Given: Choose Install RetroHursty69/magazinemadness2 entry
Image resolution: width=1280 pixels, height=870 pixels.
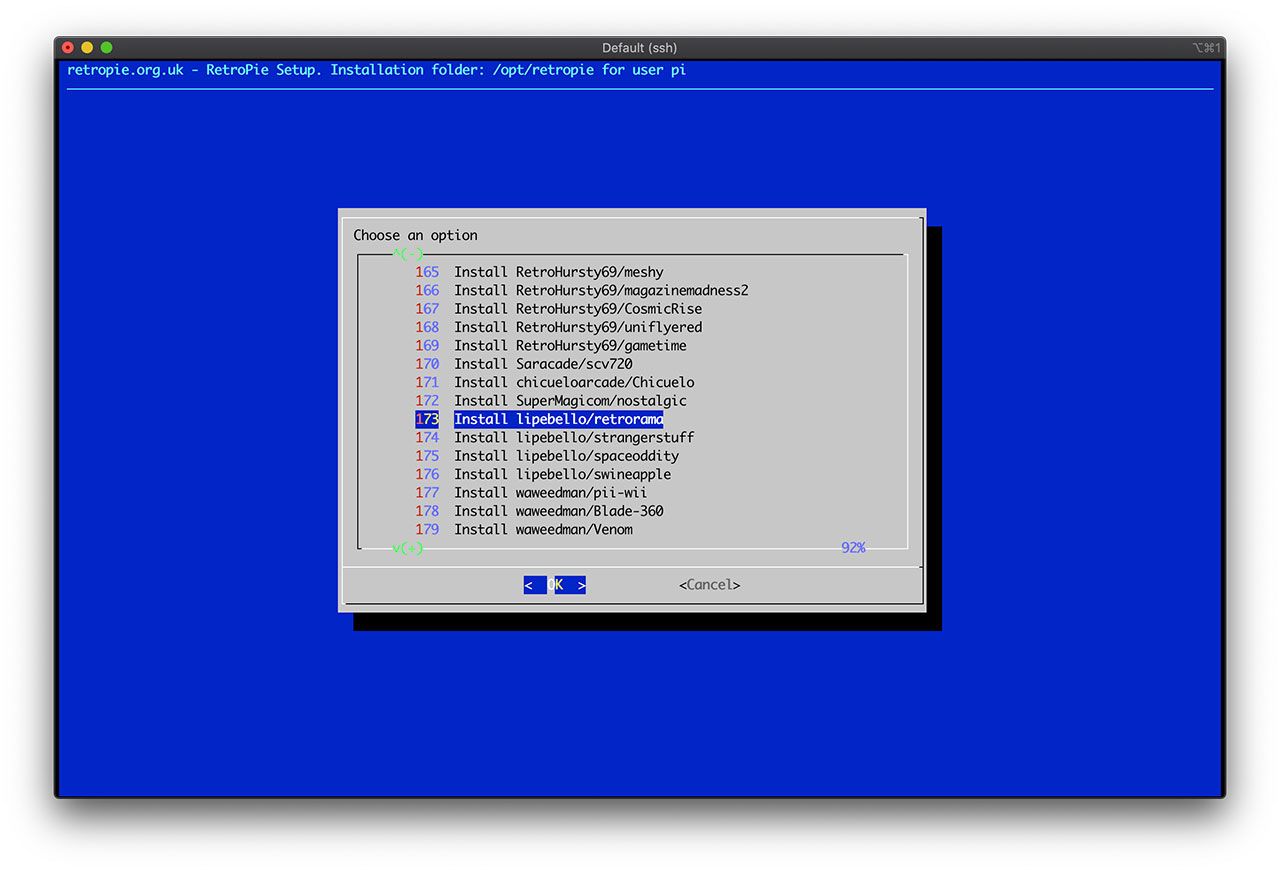Looking at the screenshot, I should point(600,291).
